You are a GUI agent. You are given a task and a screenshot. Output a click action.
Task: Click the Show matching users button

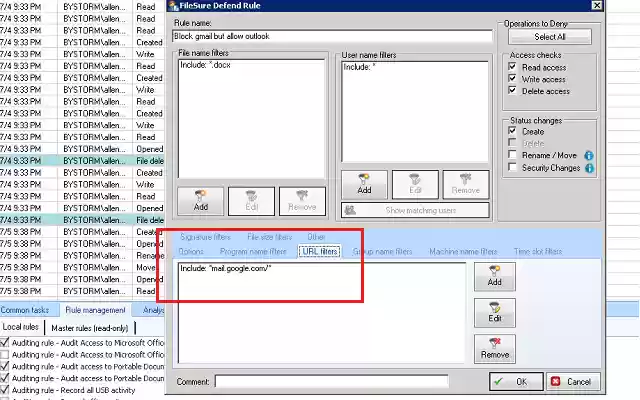click(415, 210)
